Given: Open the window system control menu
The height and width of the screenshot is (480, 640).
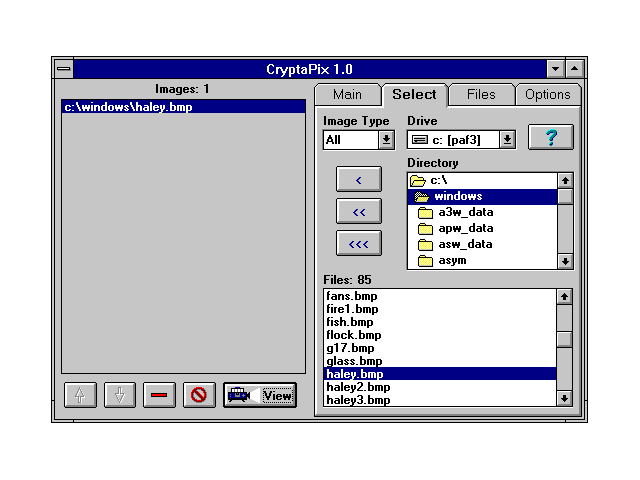Looking at the screenshot, I should (x=64, y=69).
